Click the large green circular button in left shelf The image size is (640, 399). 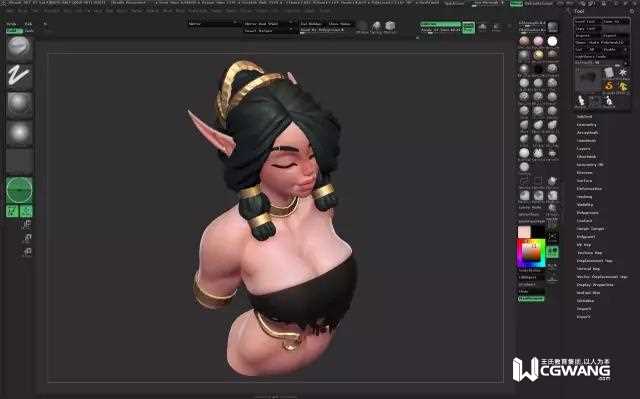(x=19, y=190)
